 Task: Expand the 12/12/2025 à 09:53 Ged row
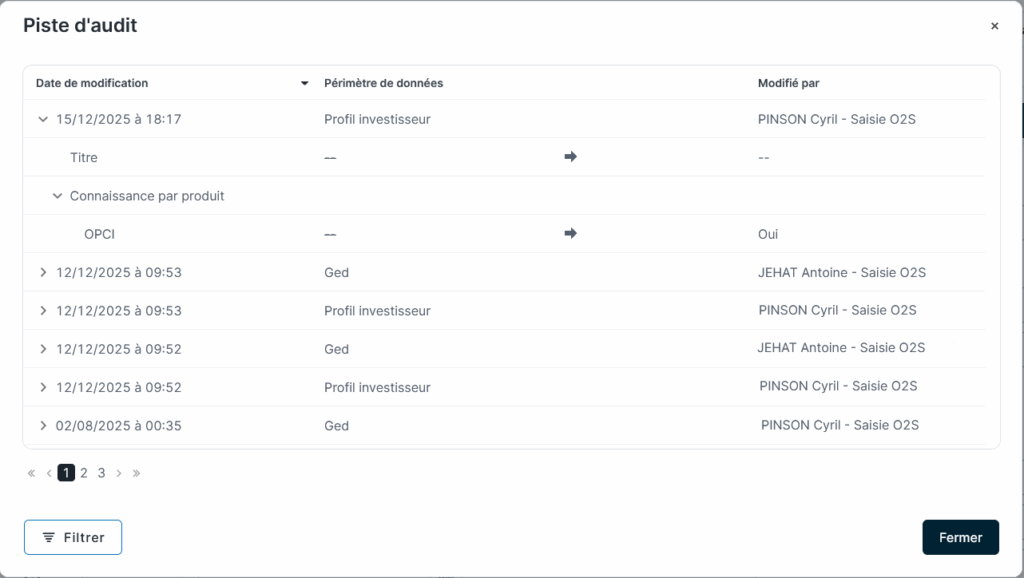click(43, 272)
